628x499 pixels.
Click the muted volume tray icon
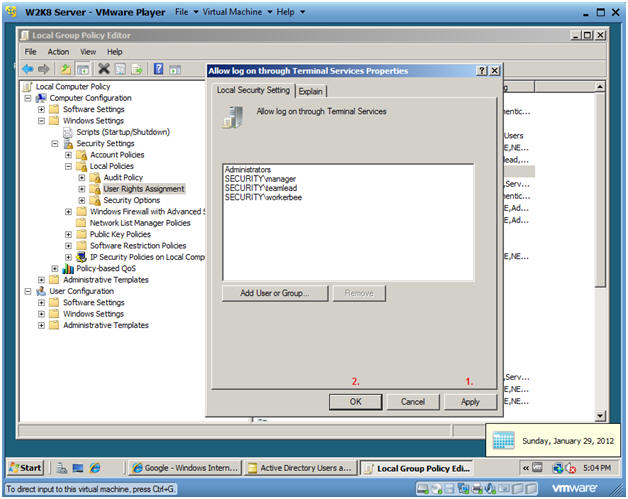pos(570,468)
